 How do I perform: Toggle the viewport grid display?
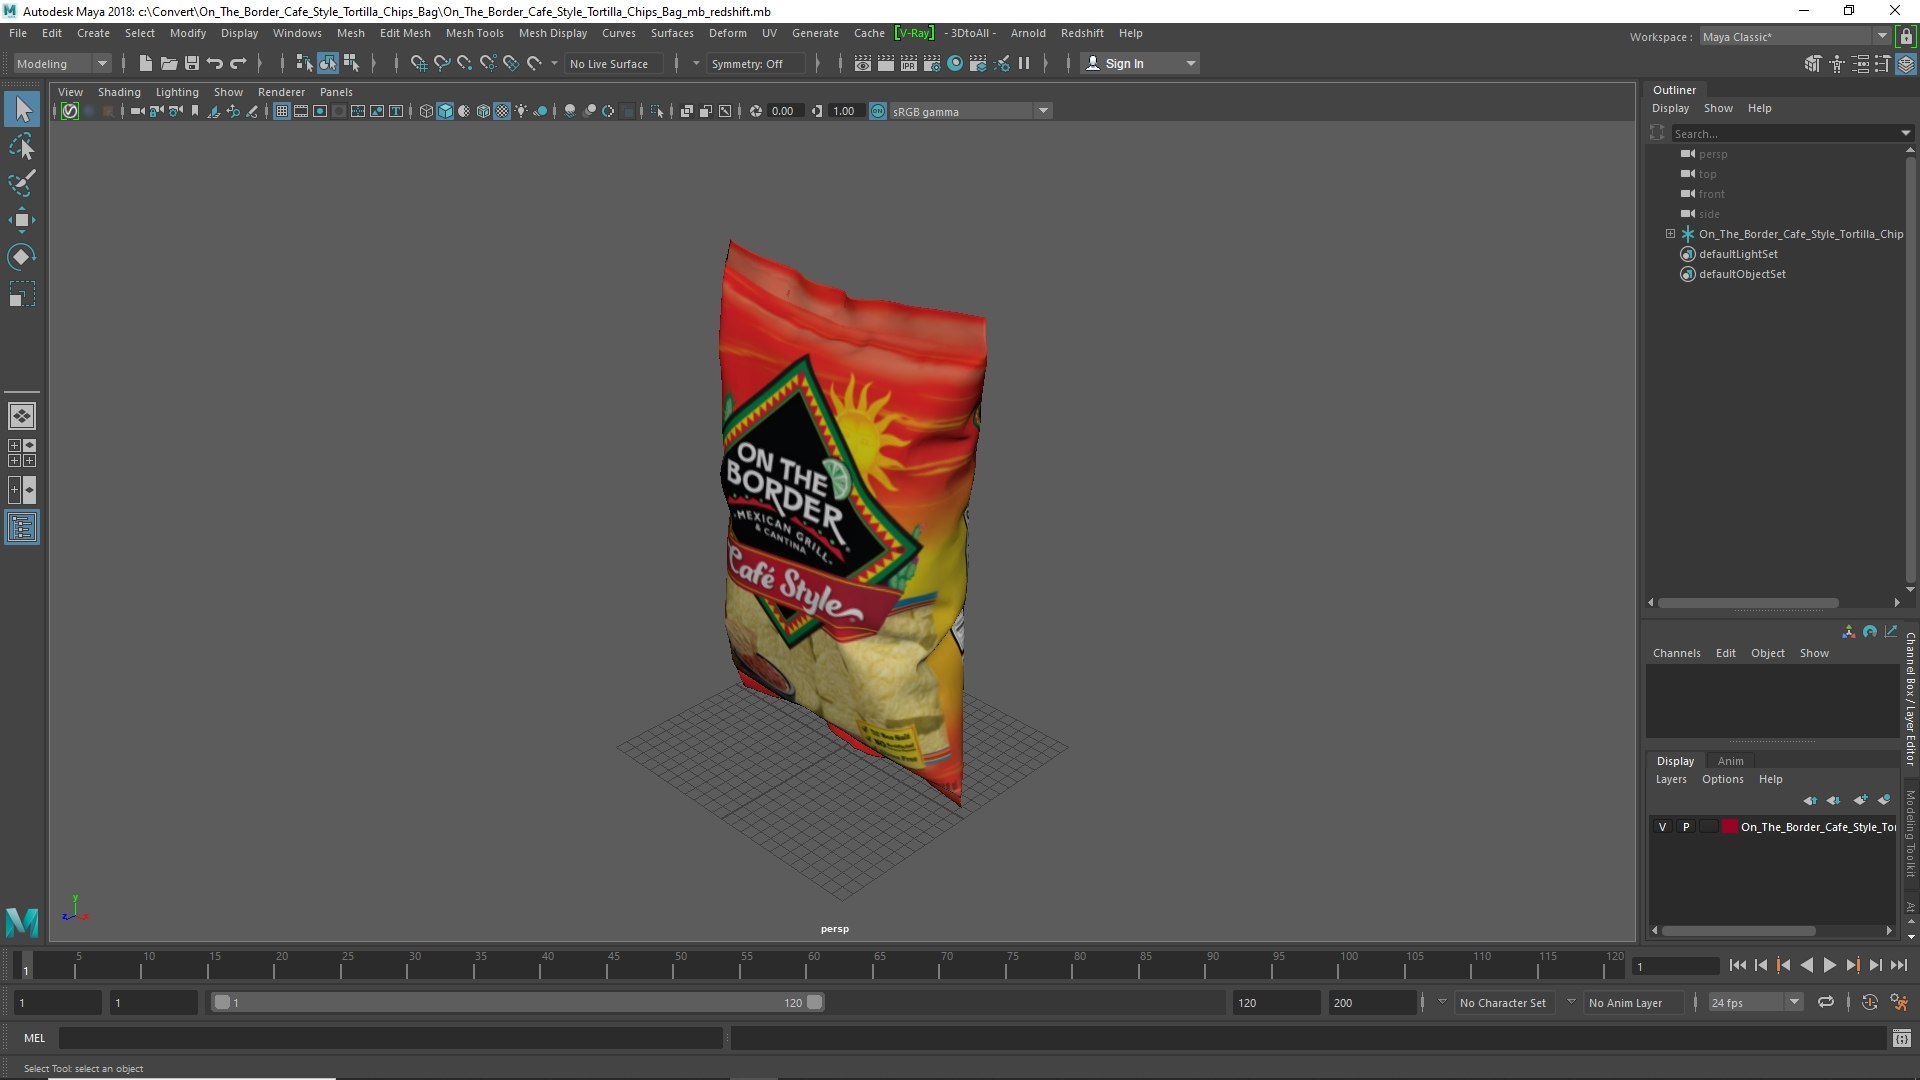coord(282,111)
